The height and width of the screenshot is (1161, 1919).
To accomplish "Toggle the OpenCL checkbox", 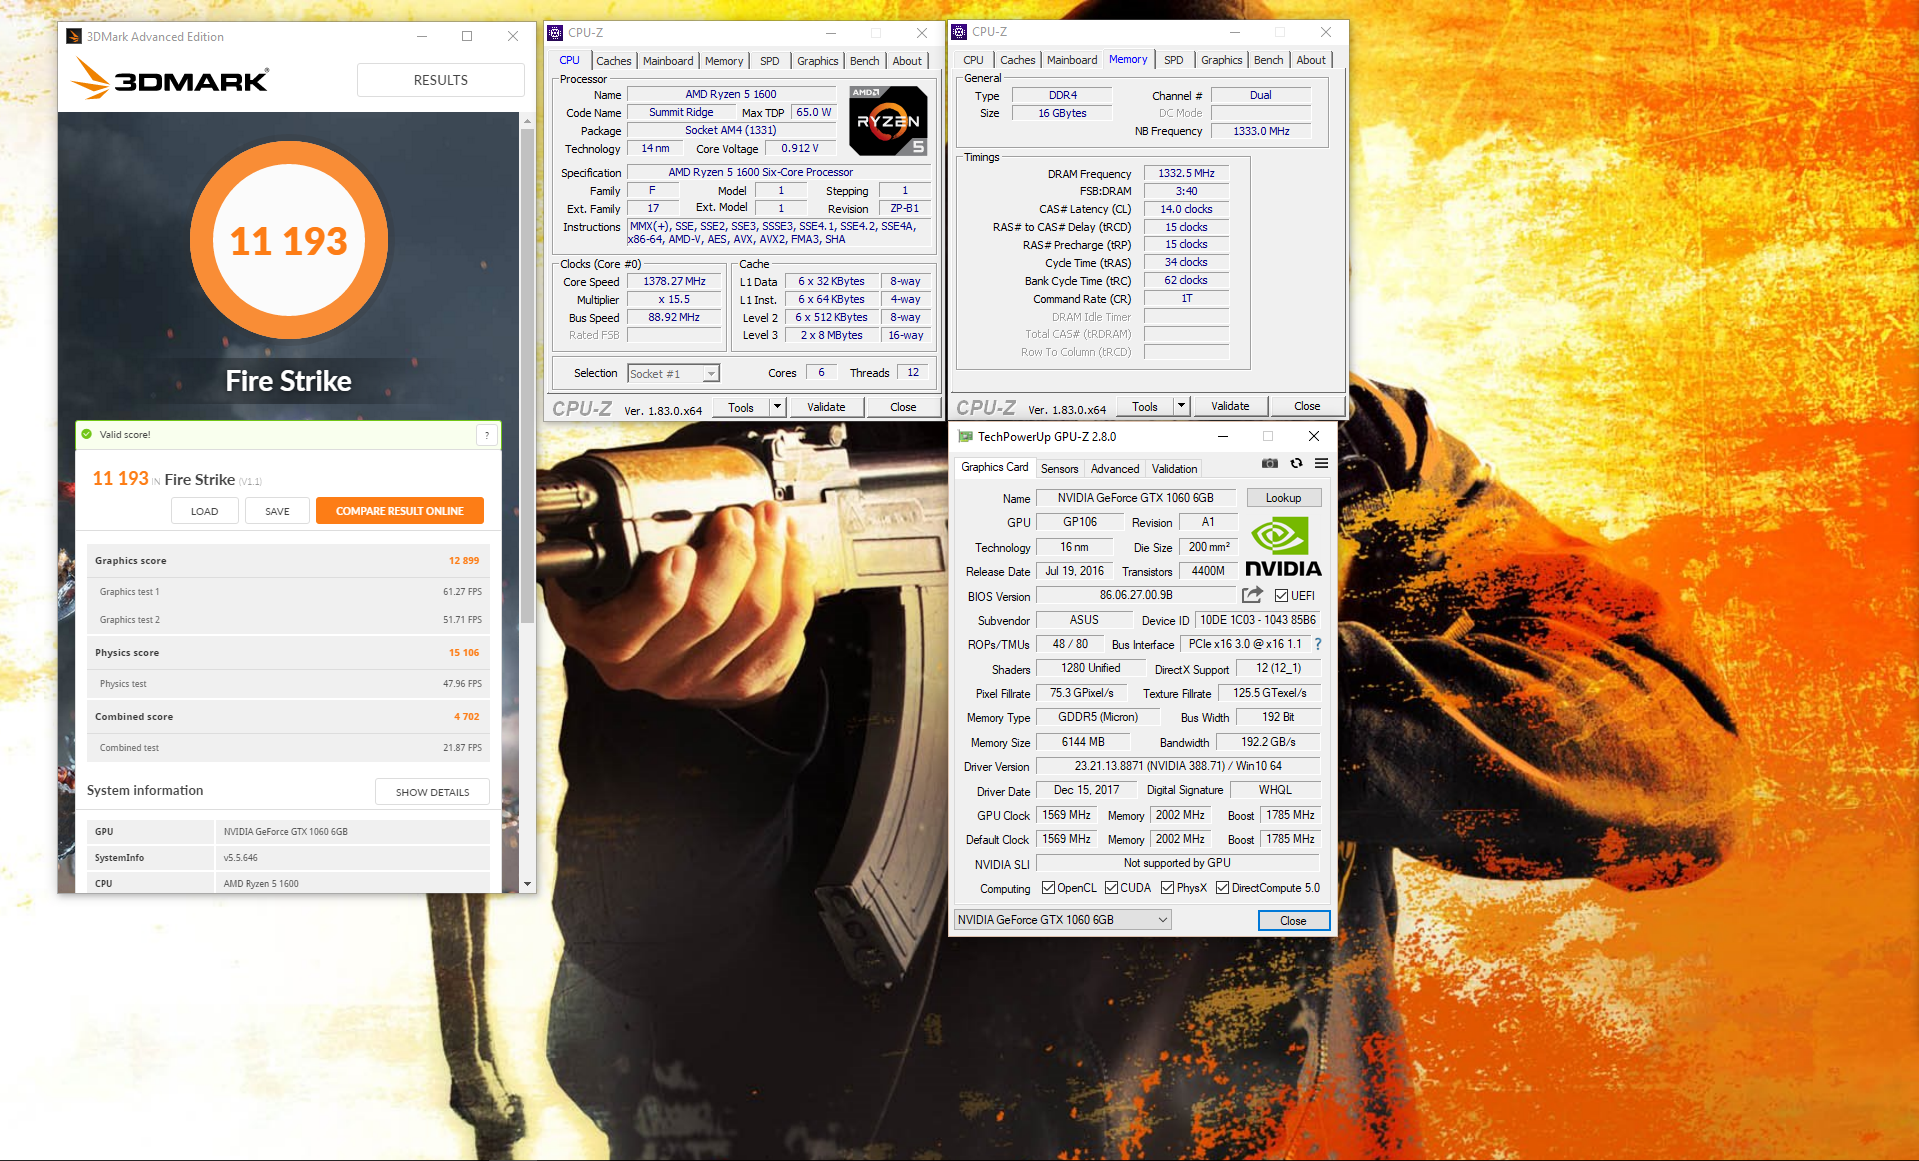I will tap(1048, 888).
